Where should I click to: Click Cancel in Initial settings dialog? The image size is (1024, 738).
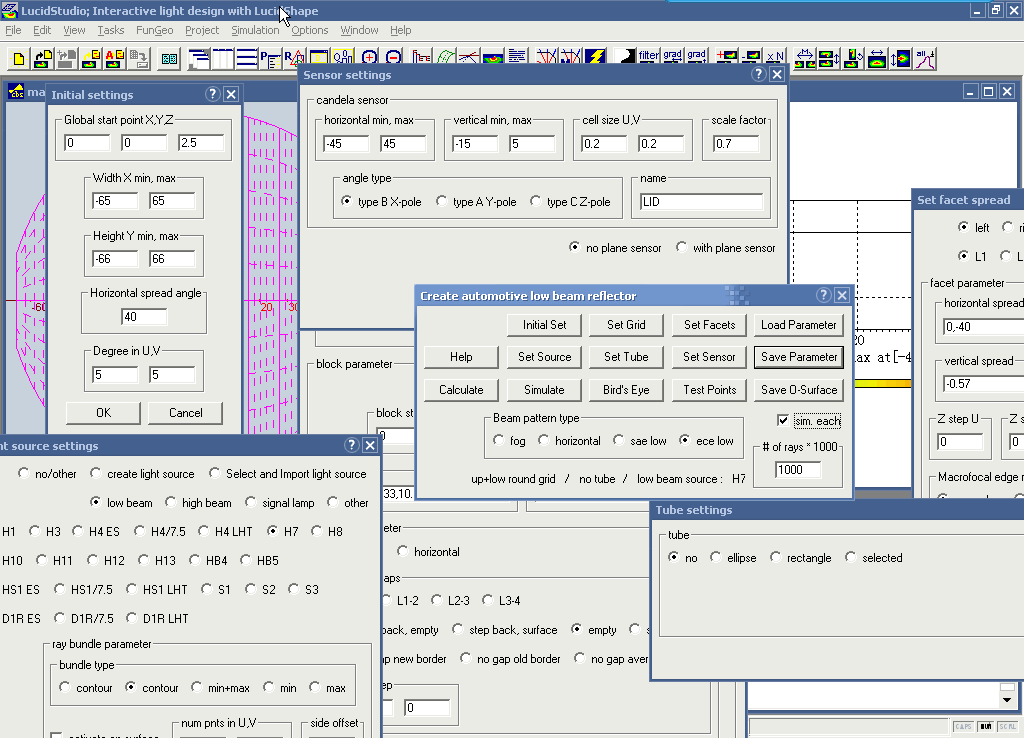tap(185, 413)
